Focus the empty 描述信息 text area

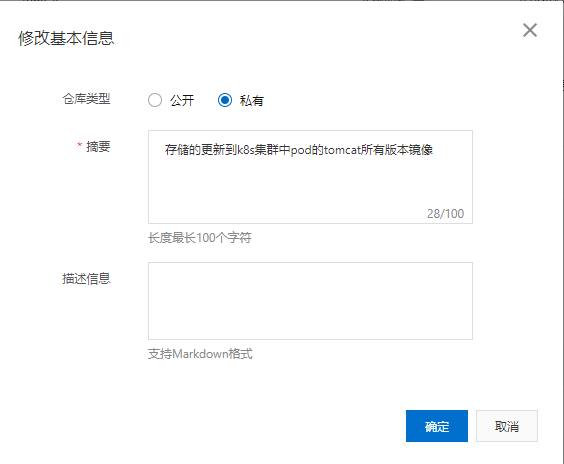click(x=310, y=301)
